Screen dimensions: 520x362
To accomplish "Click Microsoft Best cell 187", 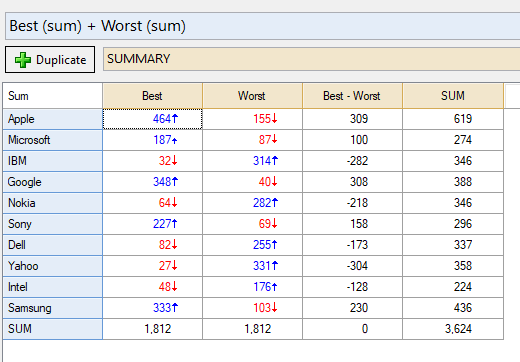I will (x=152, y=140).
